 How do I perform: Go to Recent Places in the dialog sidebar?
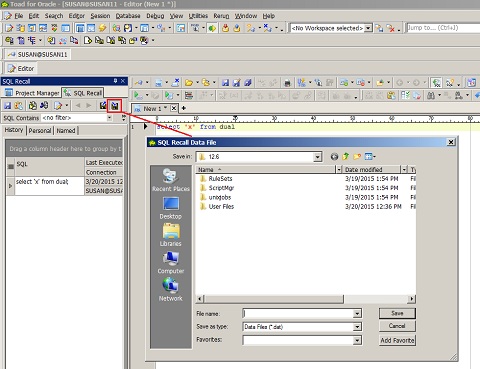tap(171, 180)
